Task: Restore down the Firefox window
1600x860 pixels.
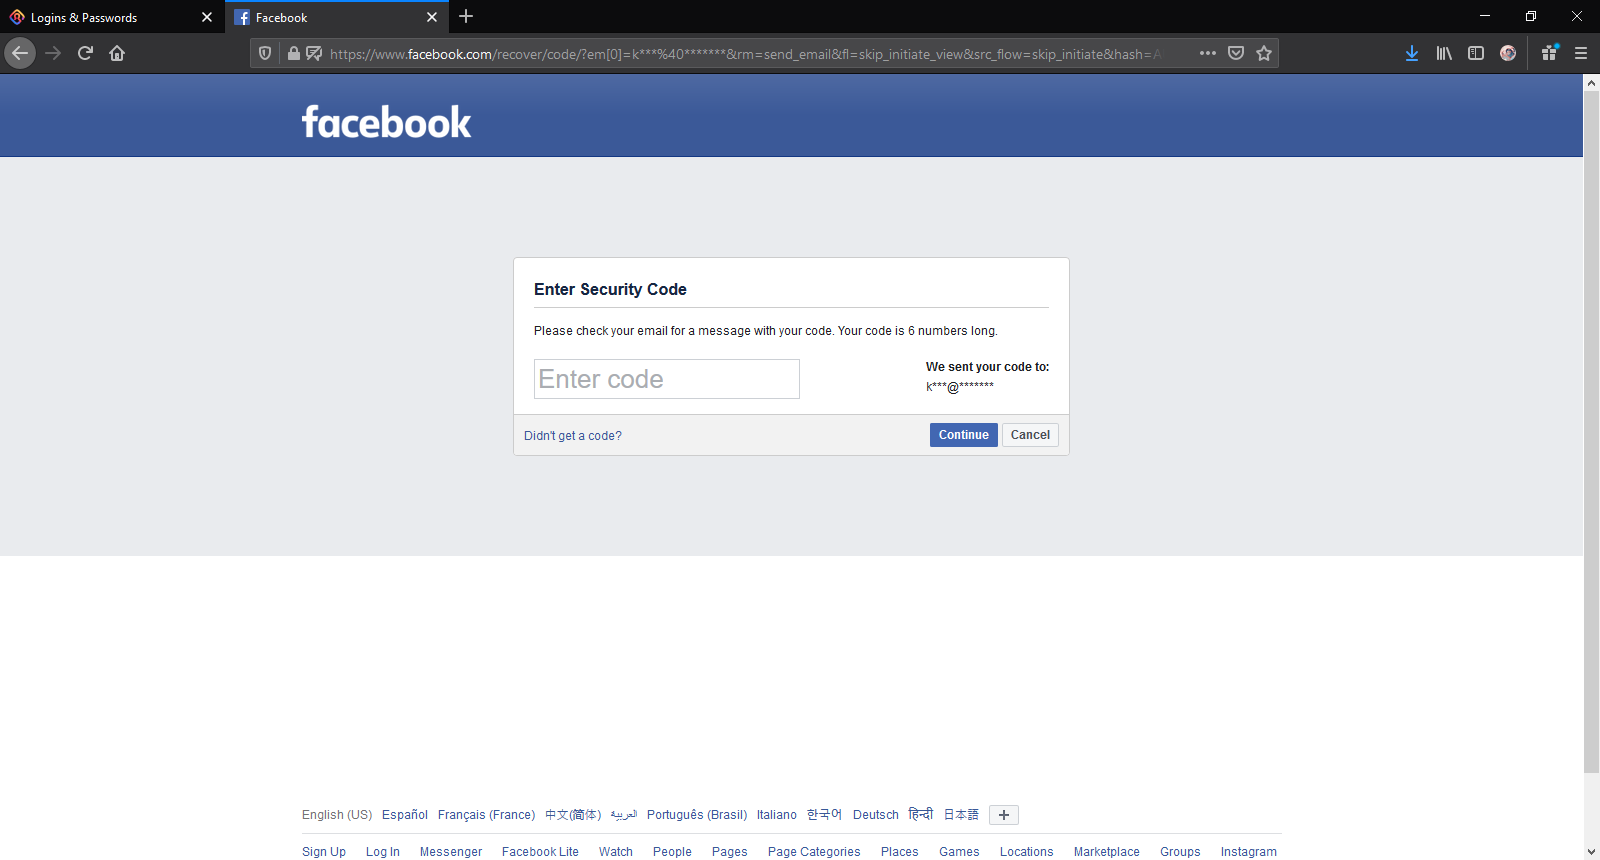Action: [x=1531, y=16]
